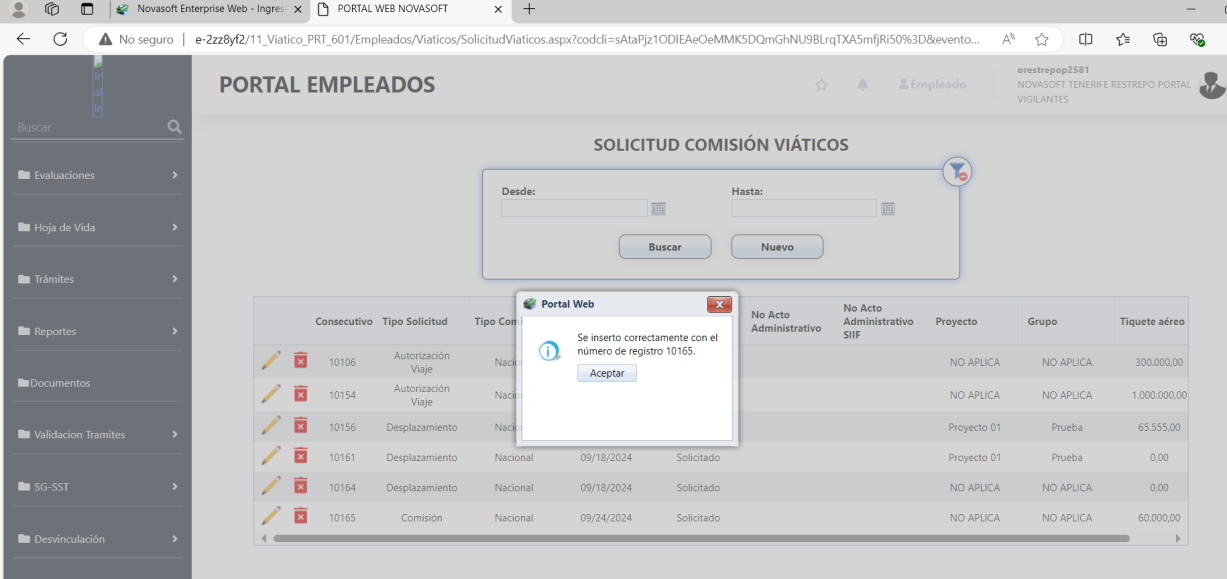The image size is (1227, 579).
Task: Click Comisión in row 10165
Action: 422,518
